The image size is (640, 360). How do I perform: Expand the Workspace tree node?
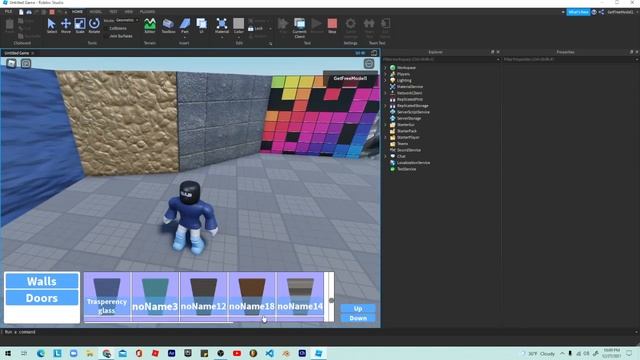pos(386,68)
